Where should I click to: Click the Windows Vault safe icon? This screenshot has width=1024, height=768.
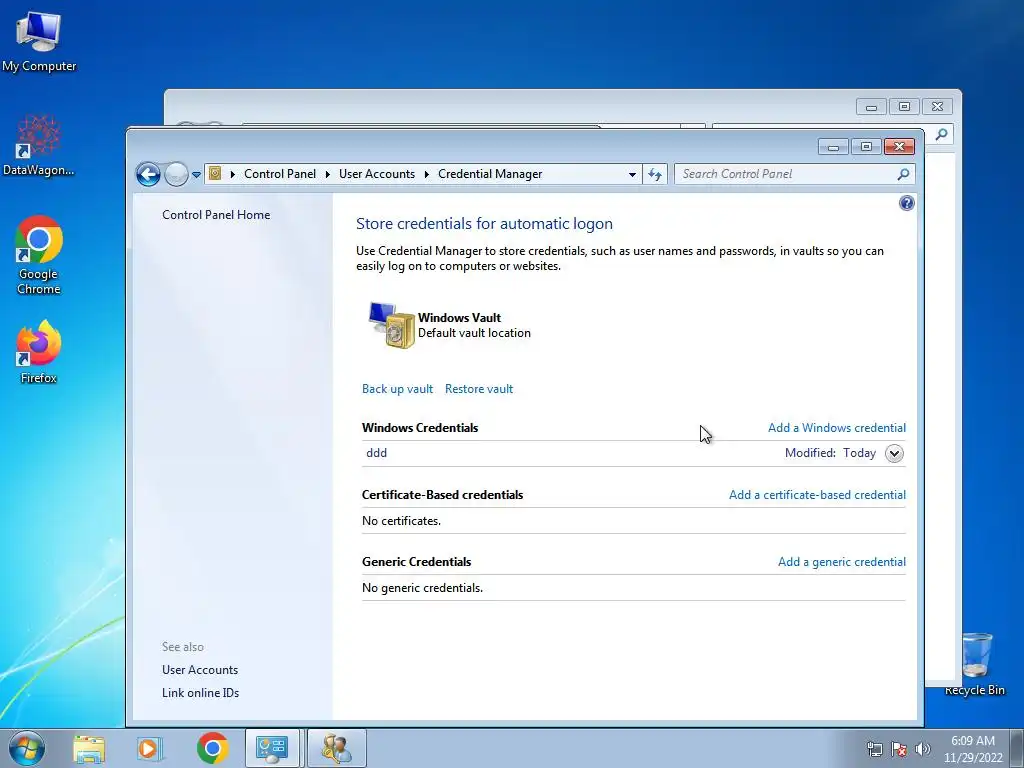coord(391,325)
